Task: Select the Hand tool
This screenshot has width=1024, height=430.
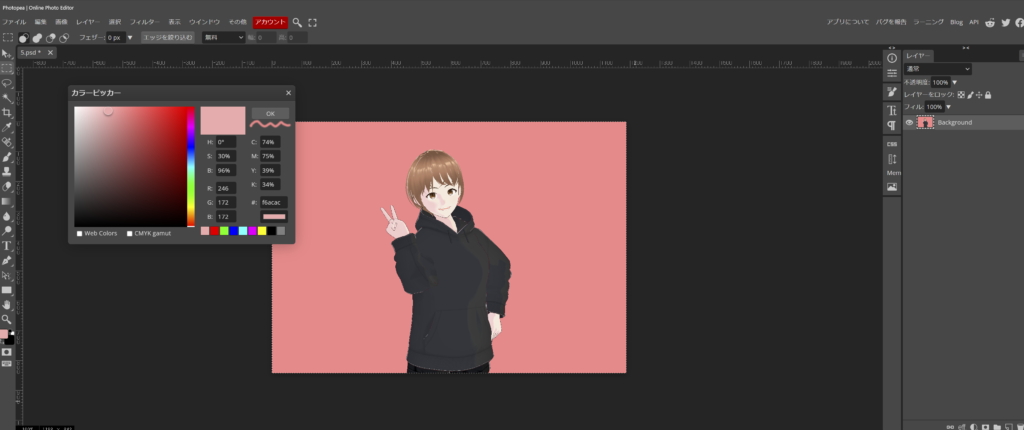Action: pos(7,304)
